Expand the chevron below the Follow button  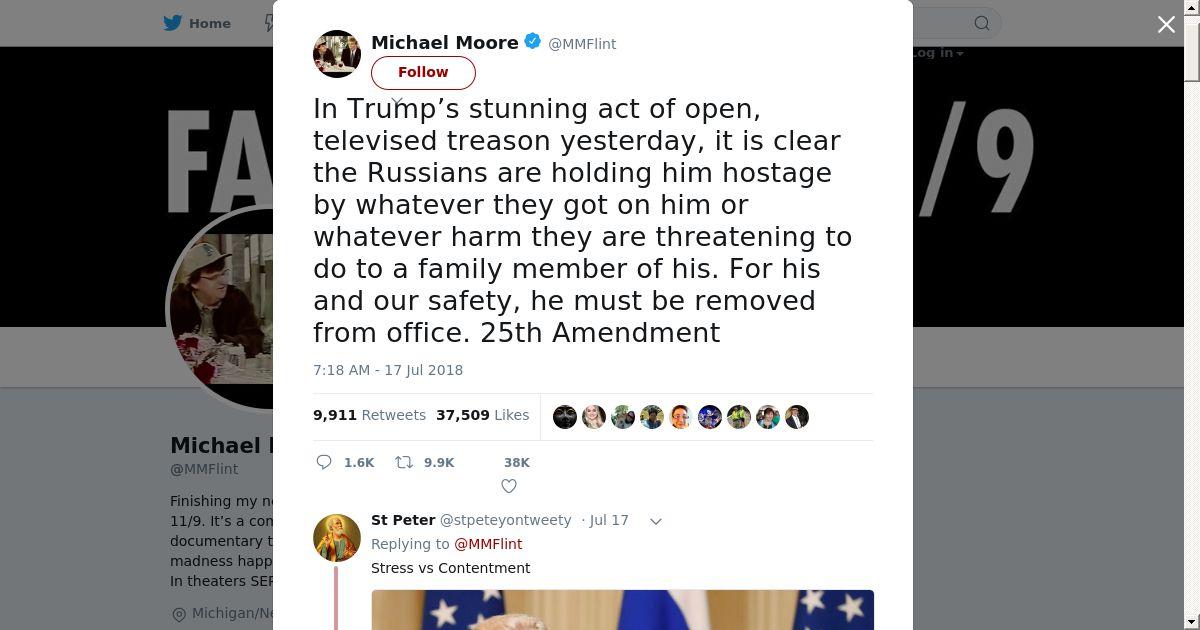point(397,102)
